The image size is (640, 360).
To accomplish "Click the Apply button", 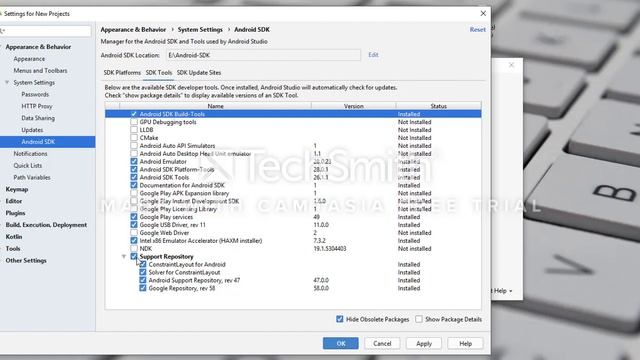I will coord(424,343).
